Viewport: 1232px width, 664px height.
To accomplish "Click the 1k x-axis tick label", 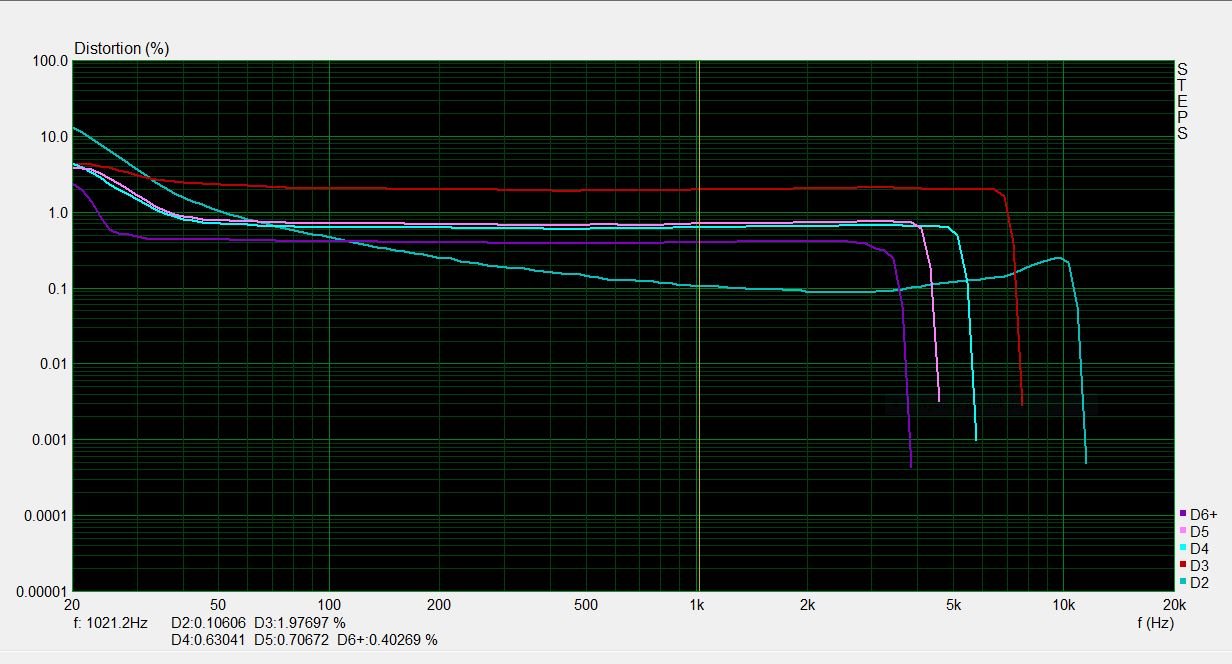I will [697, 605].
